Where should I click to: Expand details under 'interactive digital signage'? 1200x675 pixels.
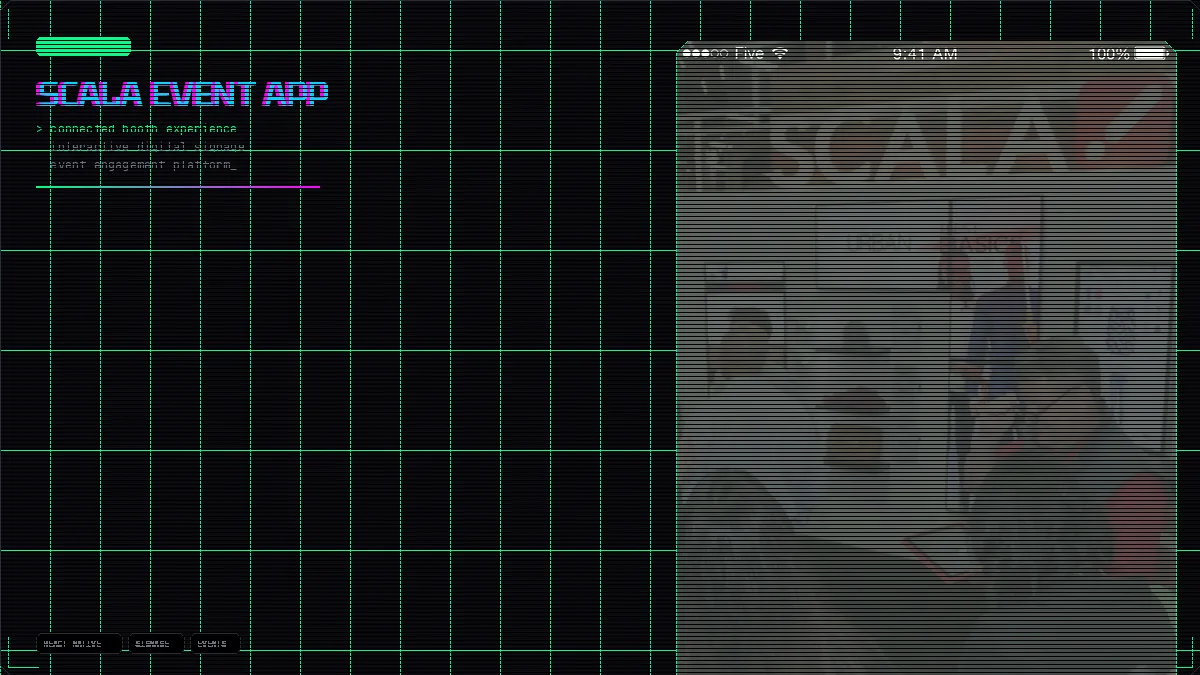click(148, 147)
